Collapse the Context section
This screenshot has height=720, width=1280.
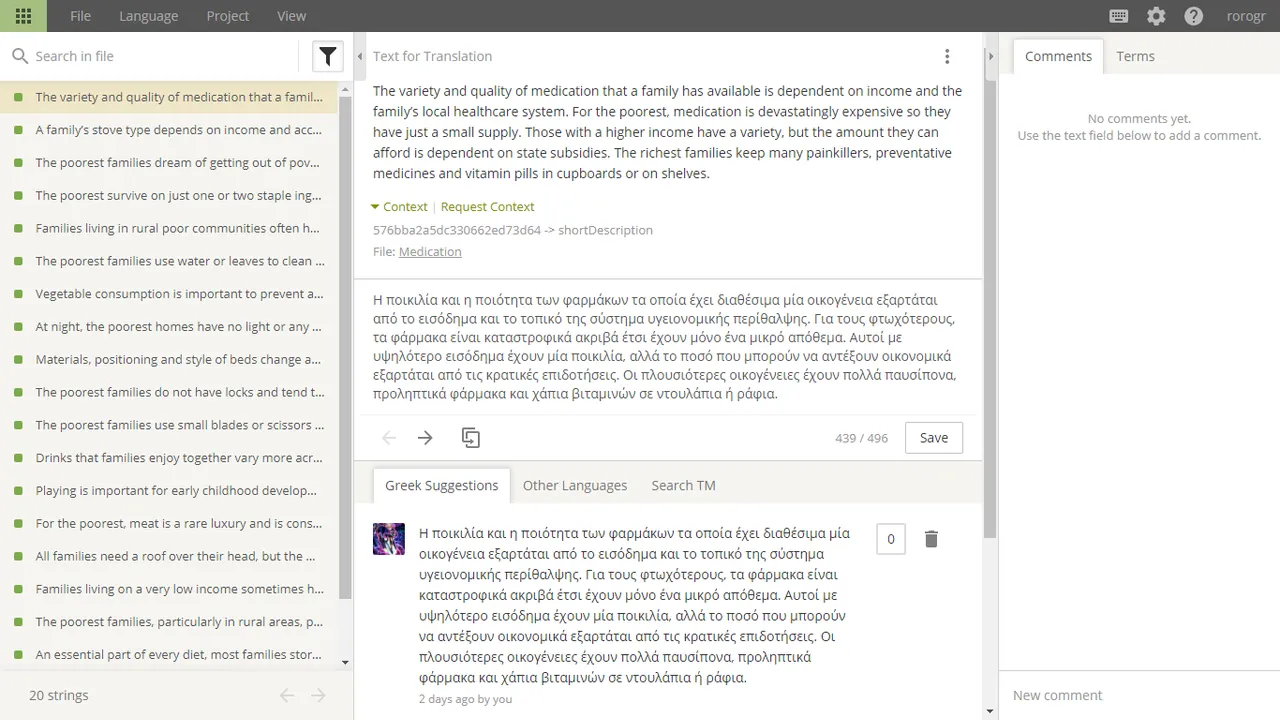click(x=399, y=207)
